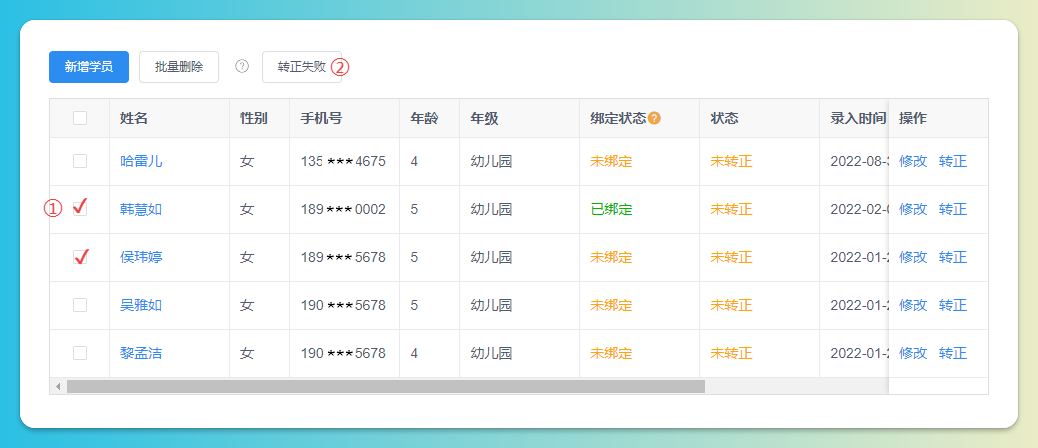Click the 未绑定 status of 侯玮婷

[611, 257]
